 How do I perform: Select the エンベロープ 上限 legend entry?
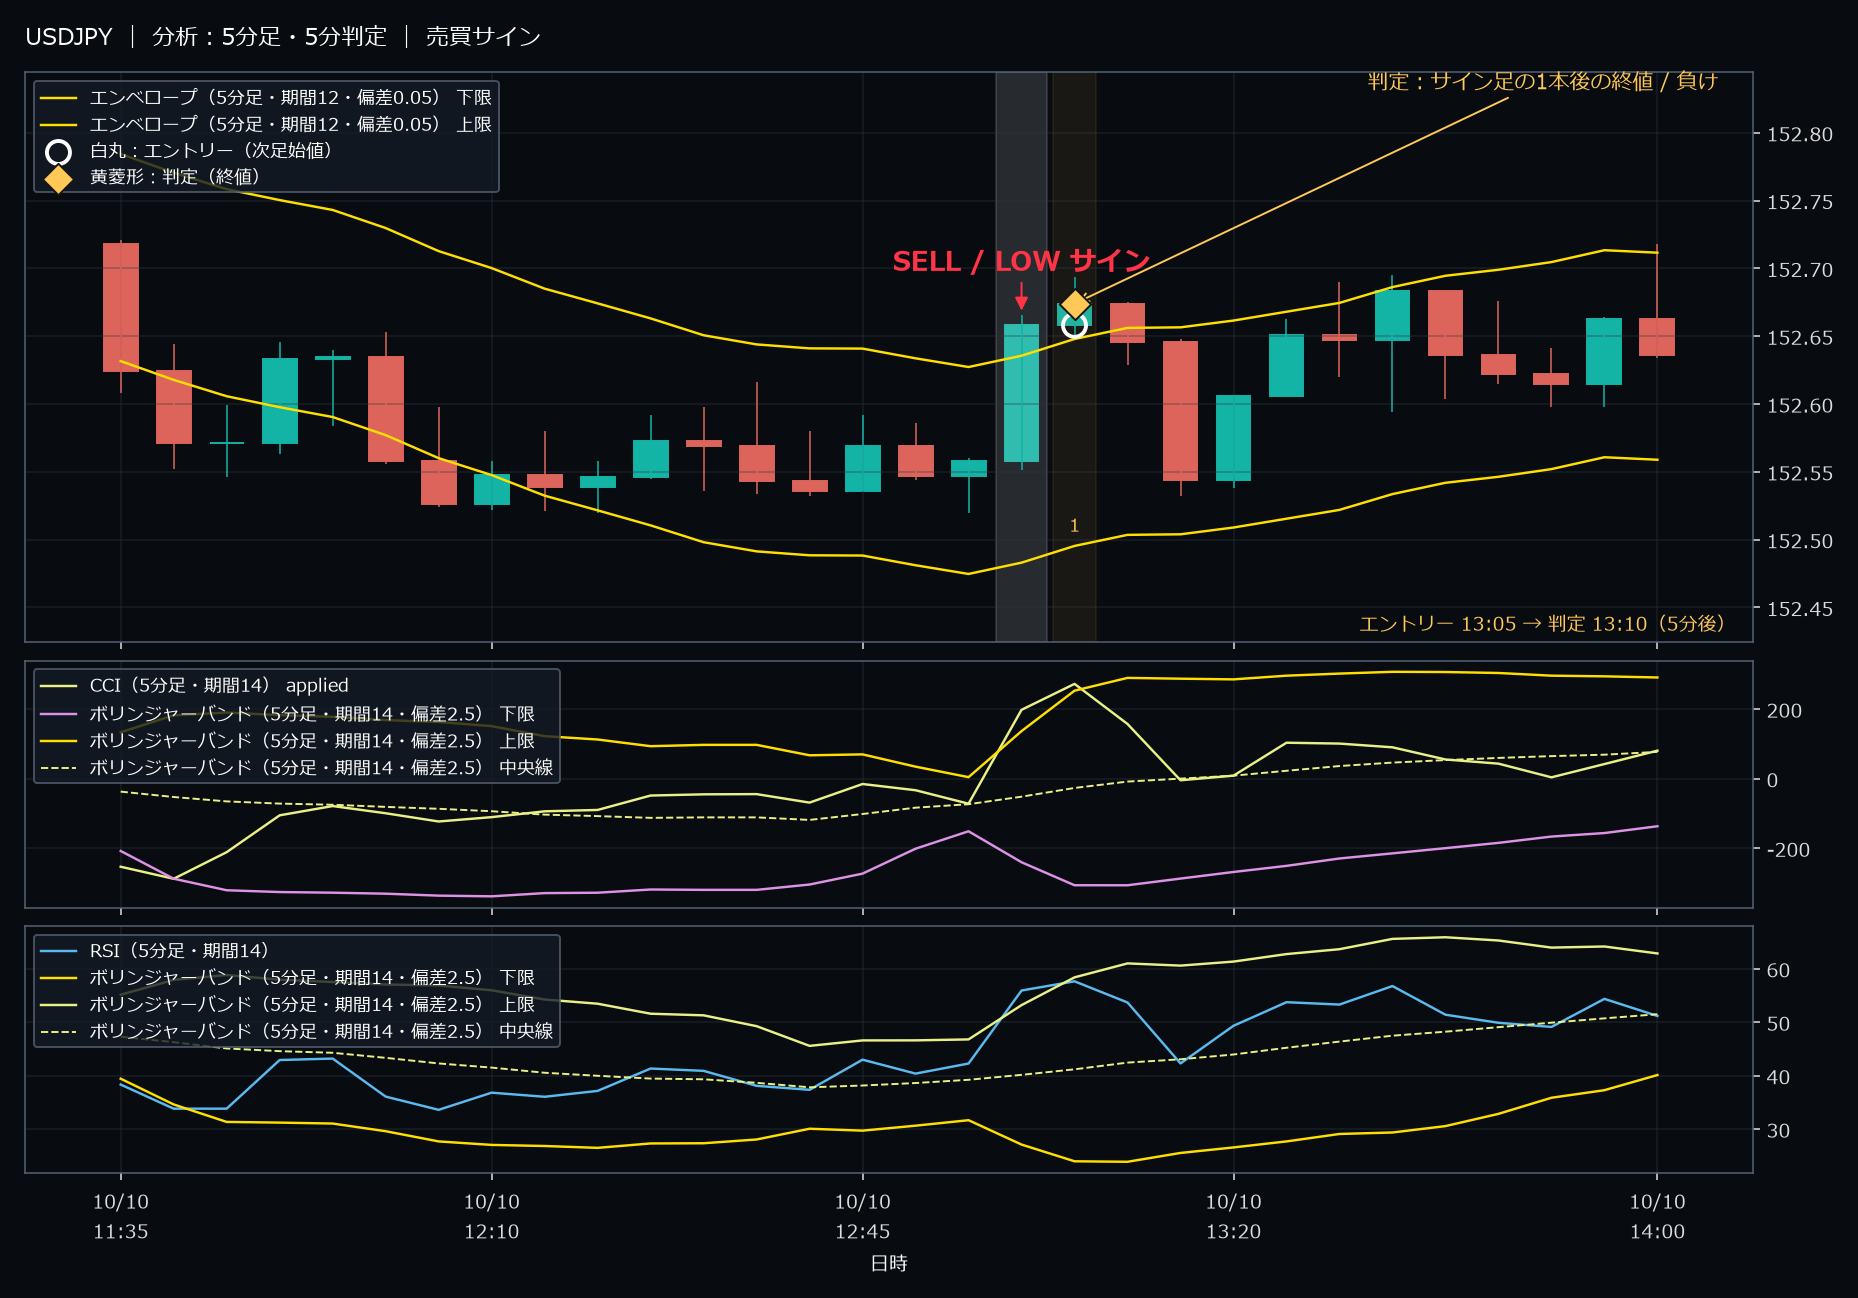[266, 125]
